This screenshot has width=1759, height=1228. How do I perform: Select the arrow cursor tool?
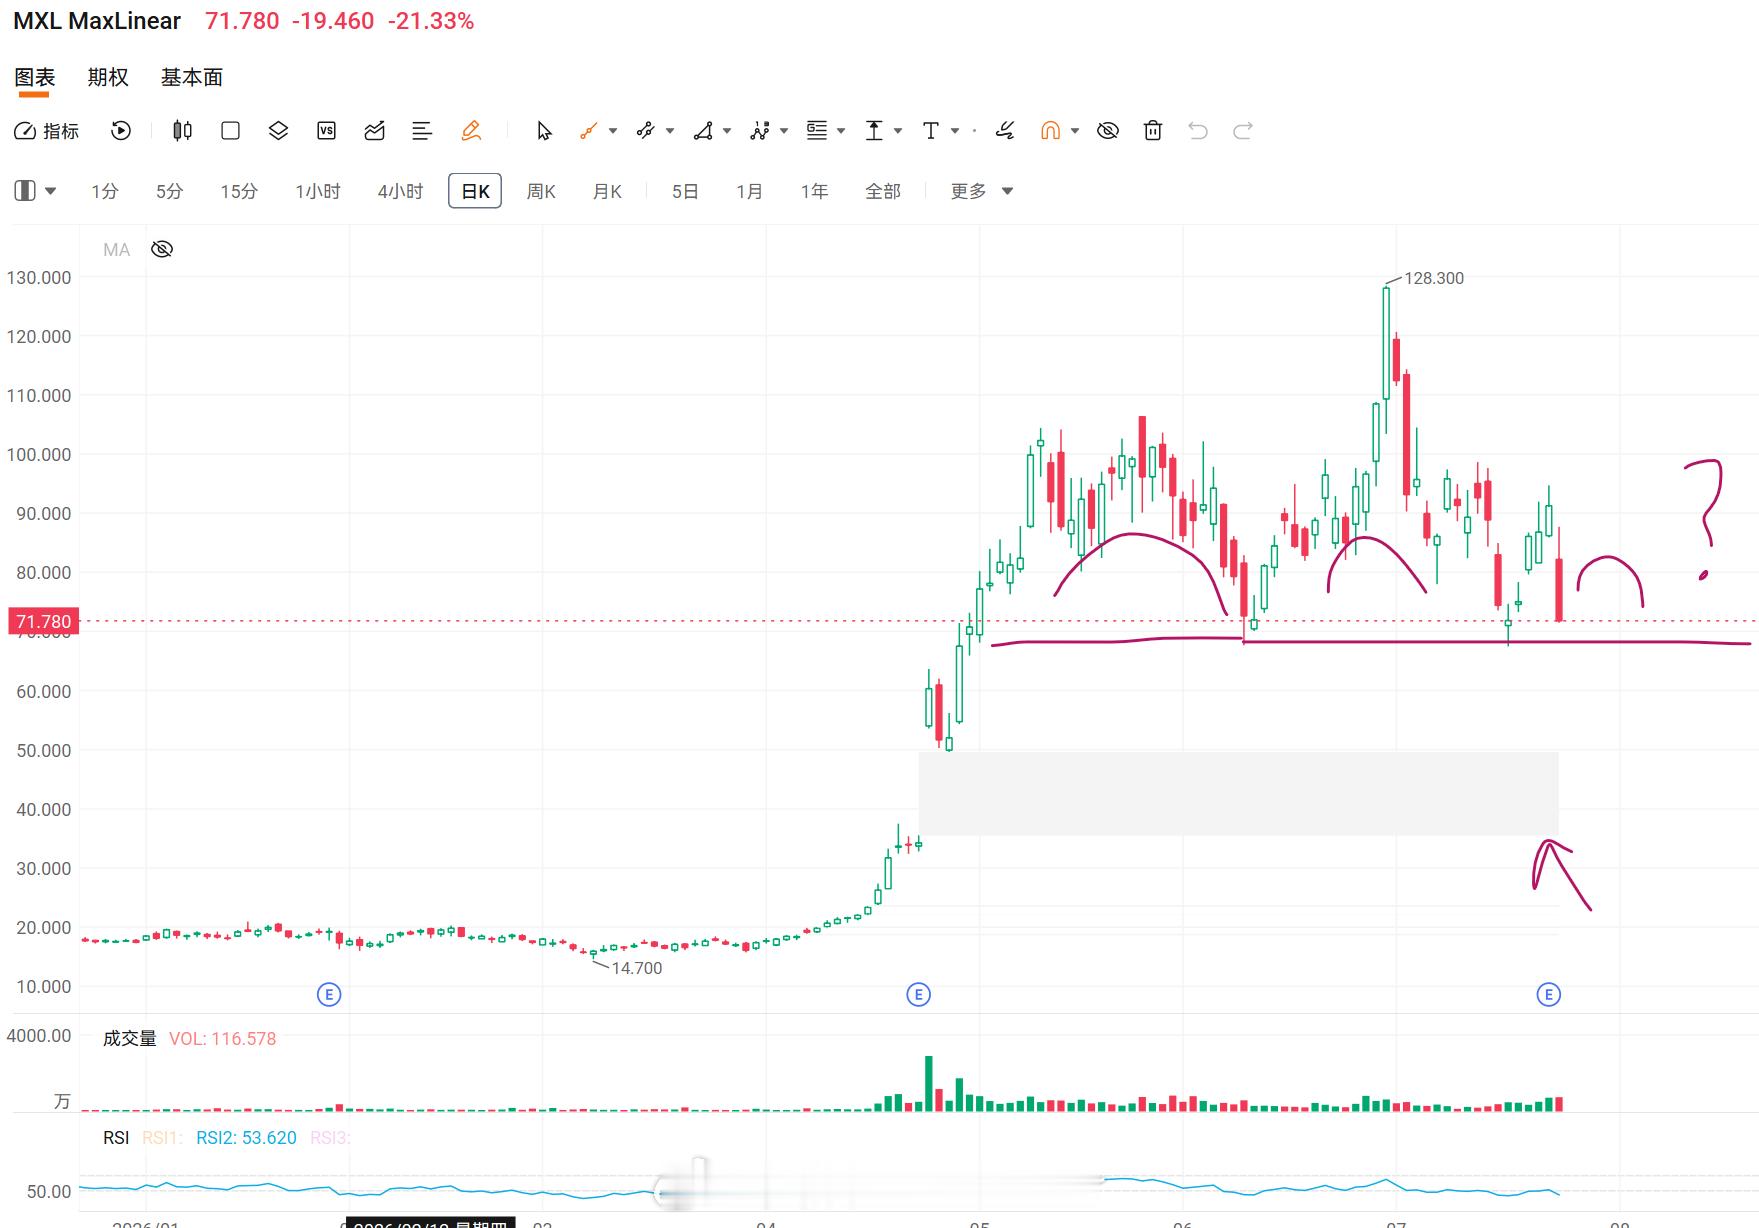pos(544,131)
